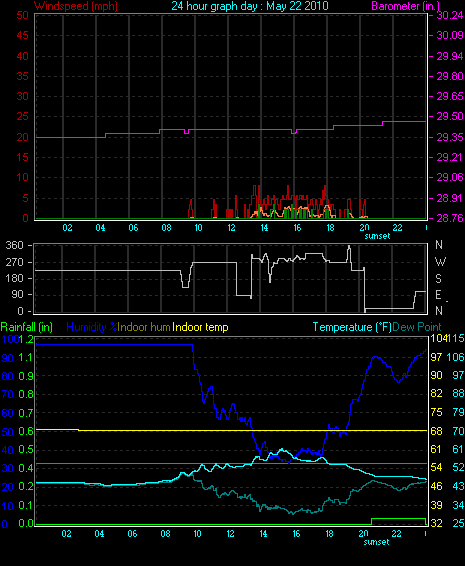Image resolution: width=465 pixels, height=566 pixels.
Task: Select barometer value 30.09
Action: point(450,35)
